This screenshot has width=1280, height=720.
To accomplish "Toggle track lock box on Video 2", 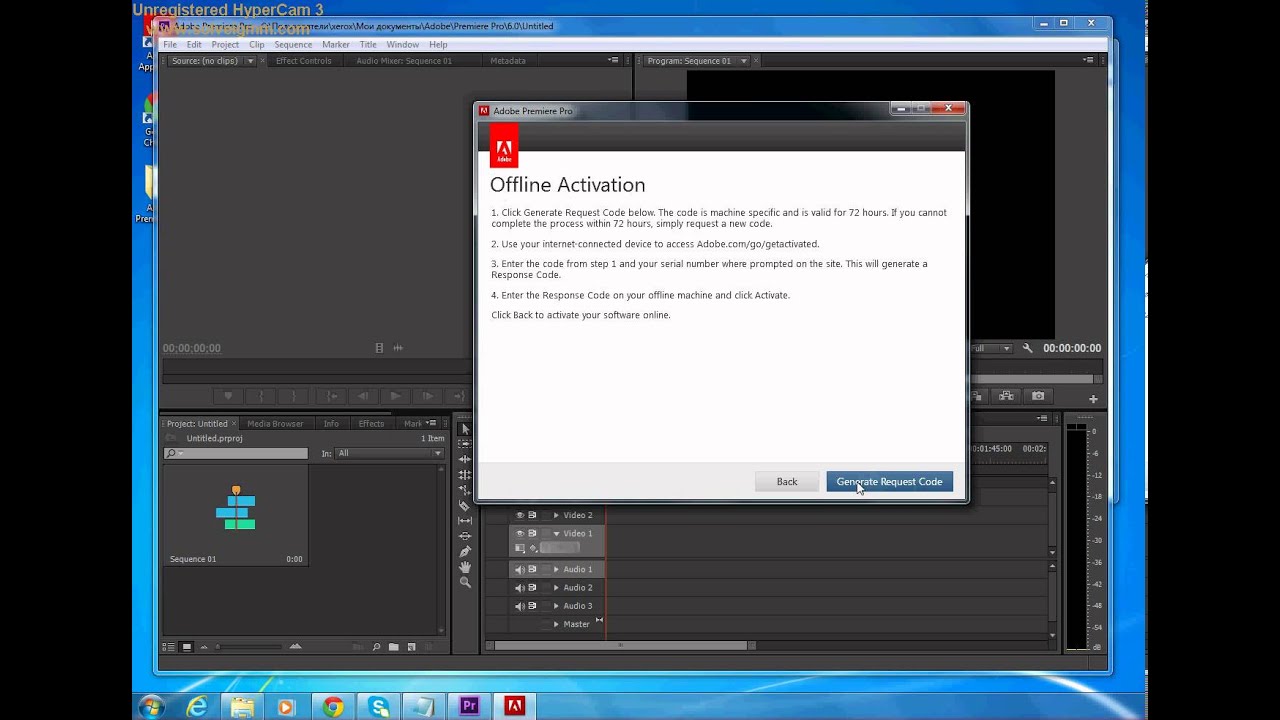I will 545,515.
